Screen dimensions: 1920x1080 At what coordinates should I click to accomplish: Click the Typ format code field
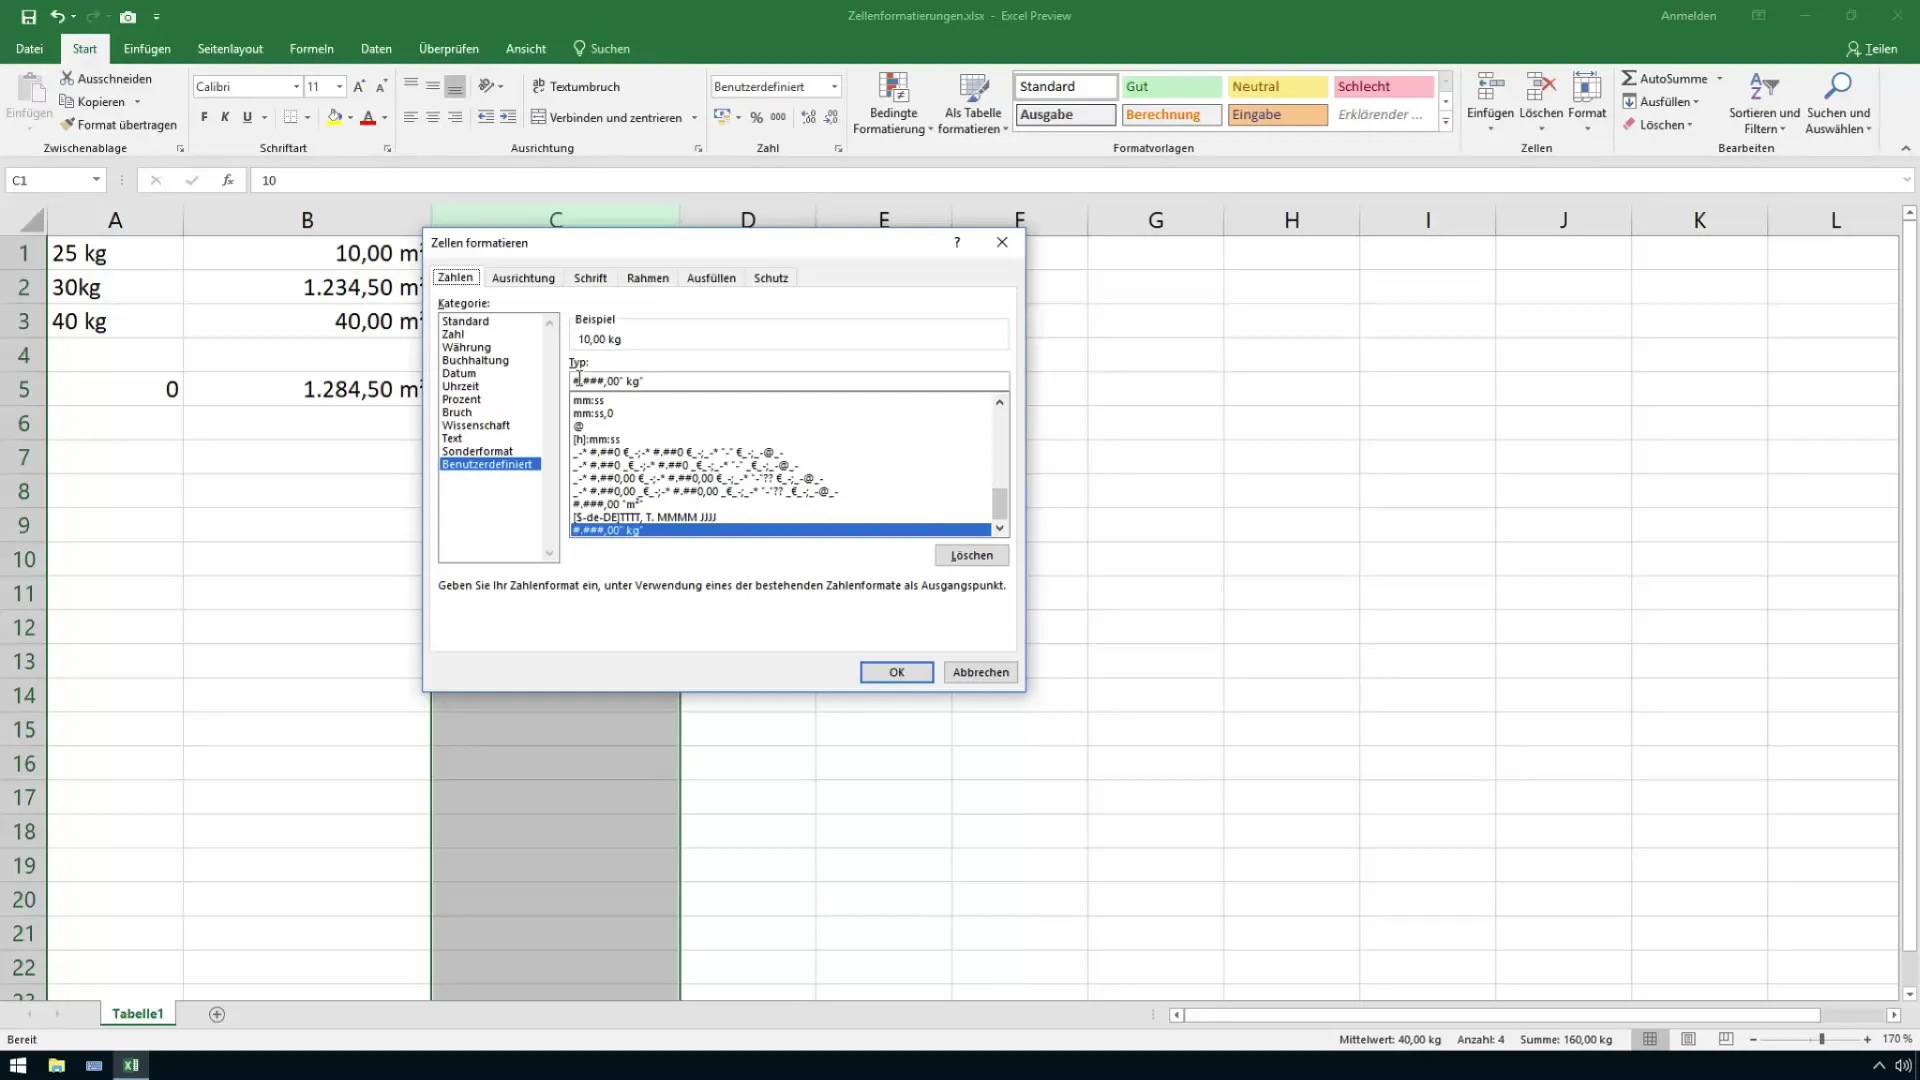tap(789, 381)
